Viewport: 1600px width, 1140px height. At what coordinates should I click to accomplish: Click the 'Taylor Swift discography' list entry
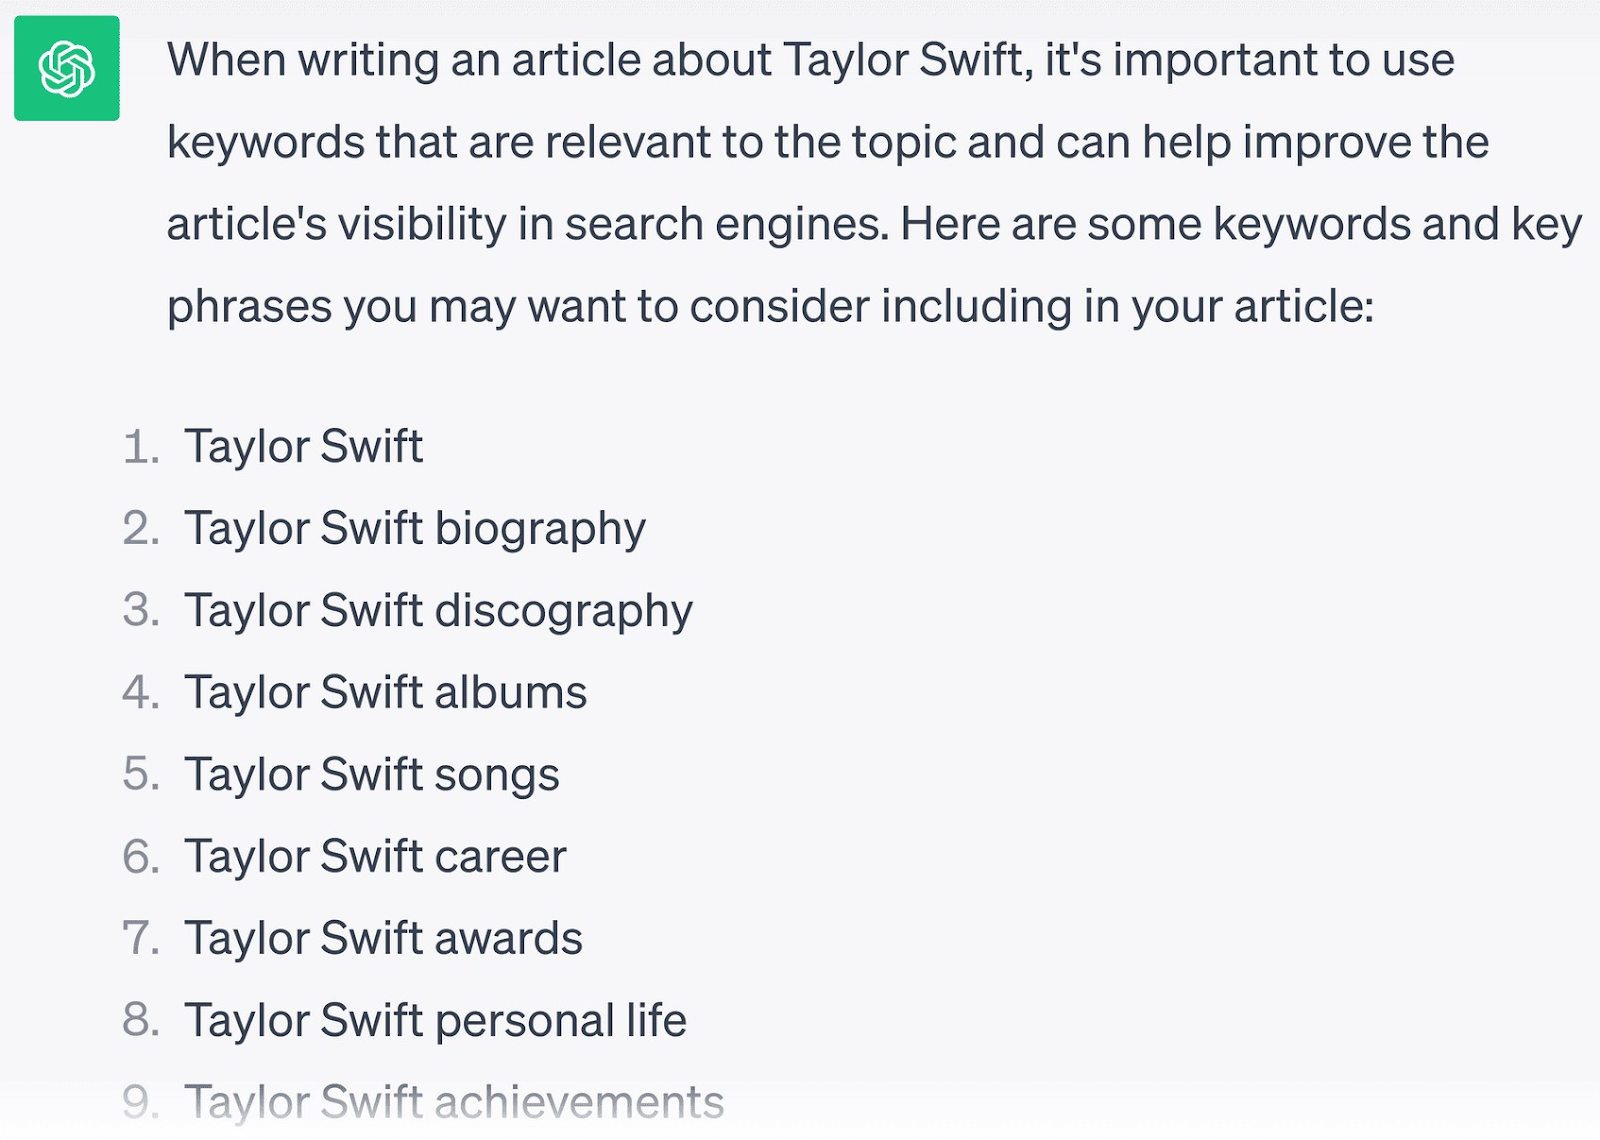(x=438, y=610)
